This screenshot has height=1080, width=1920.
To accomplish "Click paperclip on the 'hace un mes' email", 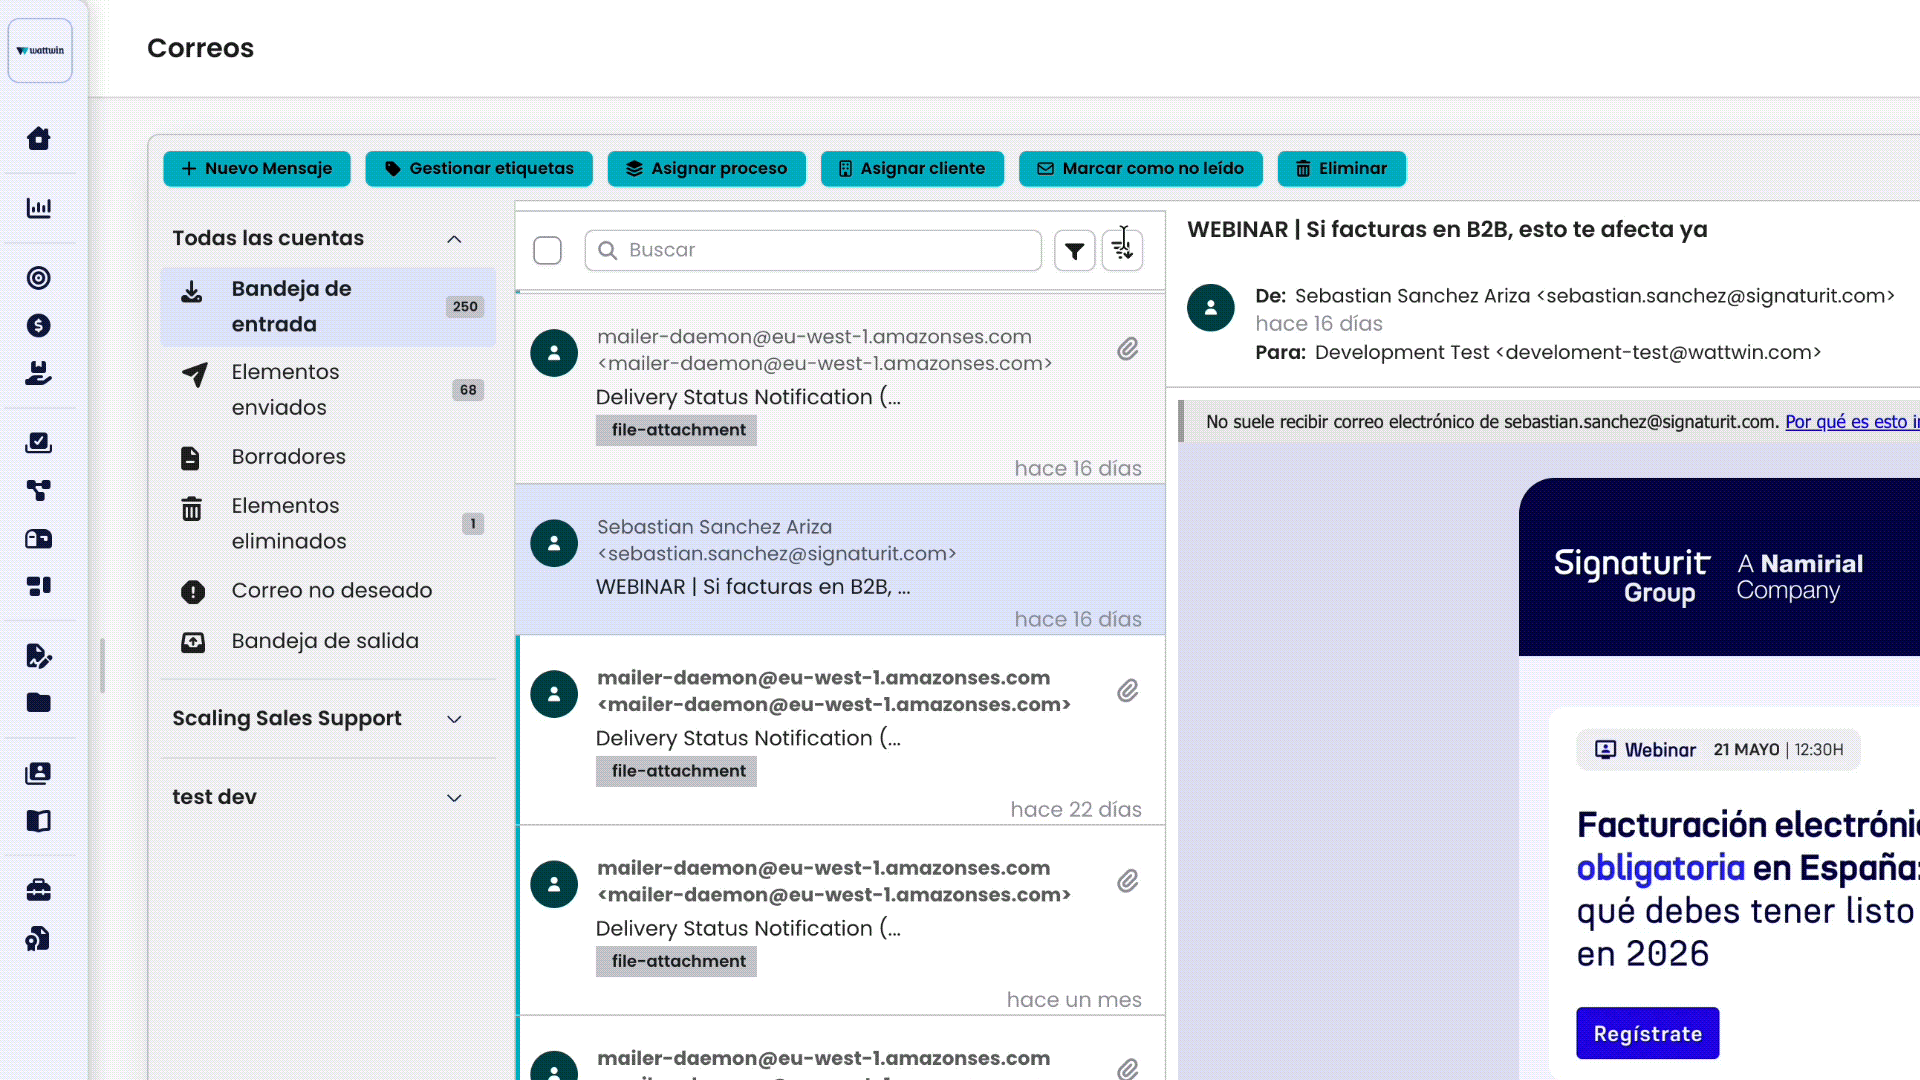I will (1128, 881).
